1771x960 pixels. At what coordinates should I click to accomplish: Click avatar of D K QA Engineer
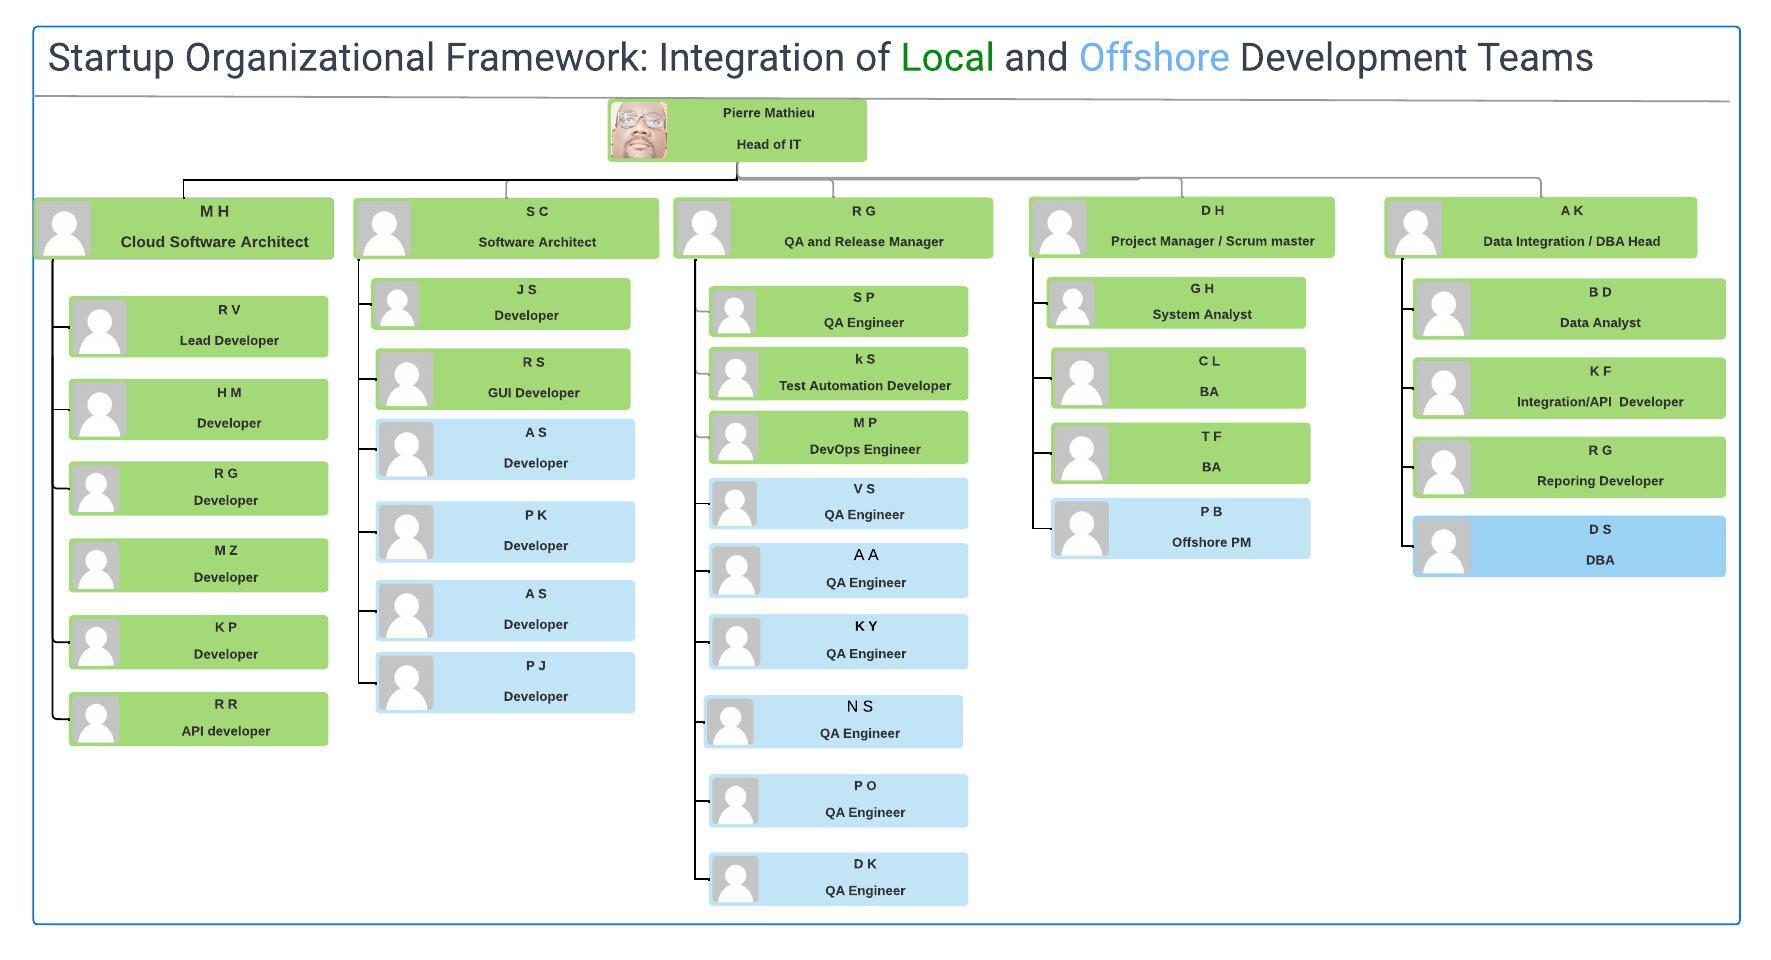click(736, 879)
